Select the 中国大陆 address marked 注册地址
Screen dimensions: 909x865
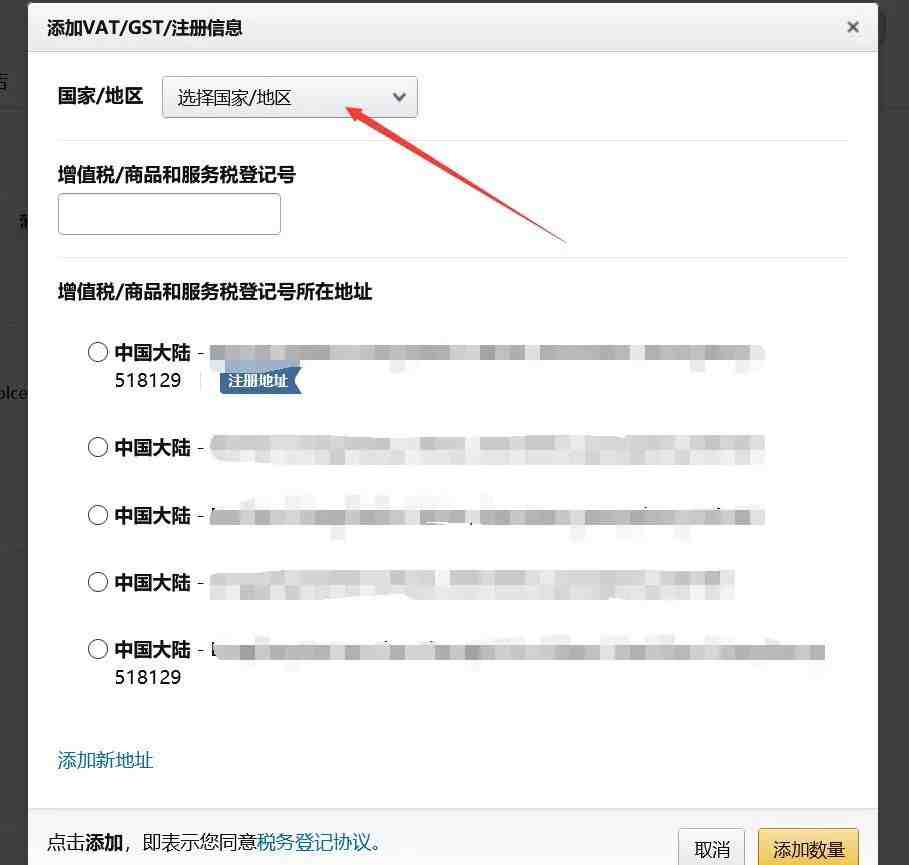[98, 352]
